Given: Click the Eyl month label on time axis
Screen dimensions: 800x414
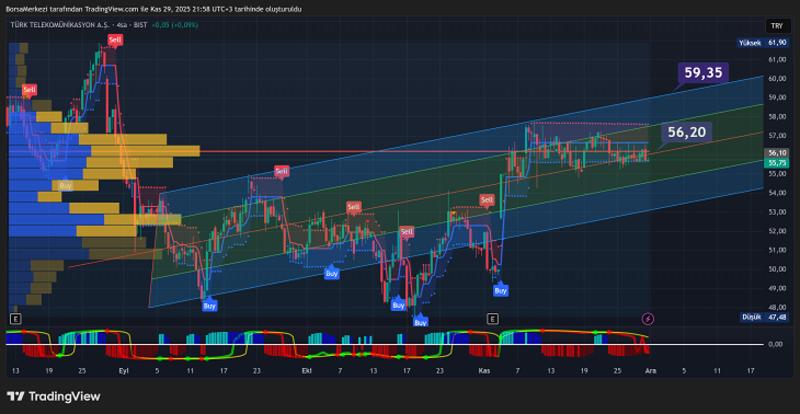Looking at the screenshot, I should coord(123,371).
